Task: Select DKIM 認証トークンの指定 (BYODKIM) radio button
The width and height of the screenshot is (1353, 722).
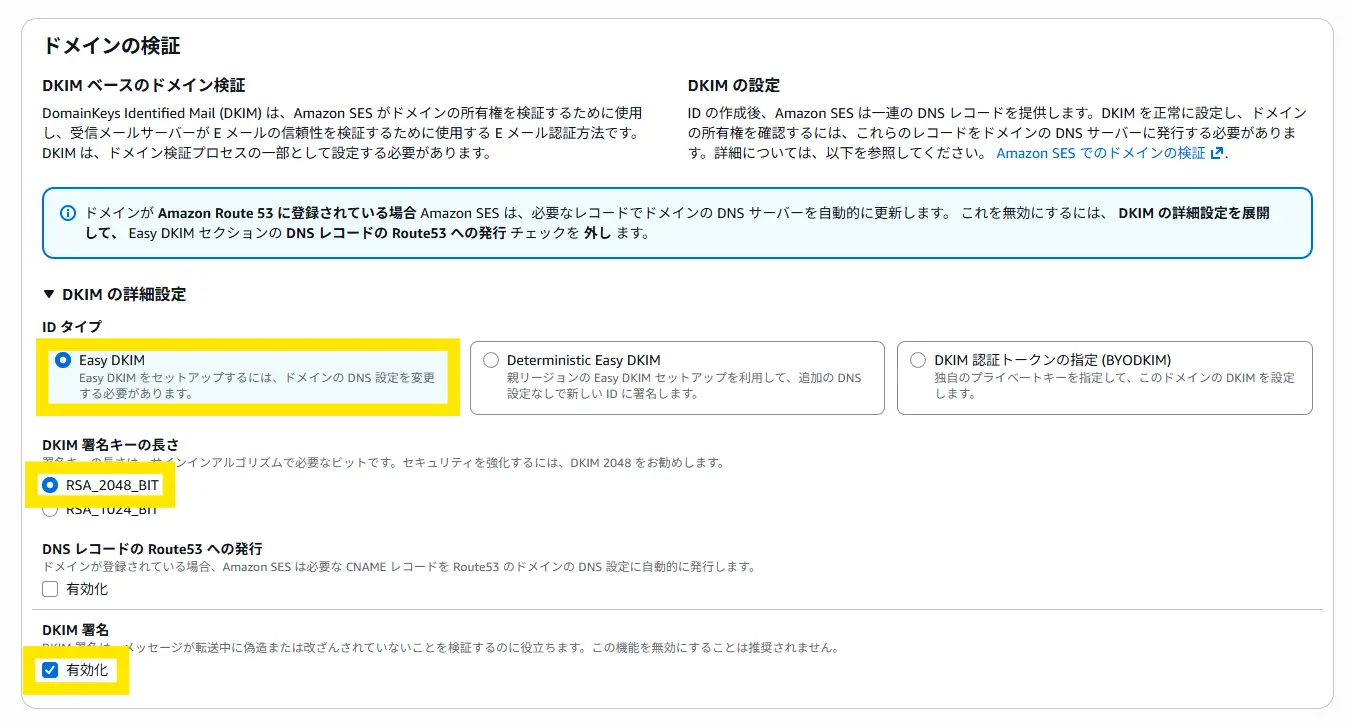Action: 918,360
